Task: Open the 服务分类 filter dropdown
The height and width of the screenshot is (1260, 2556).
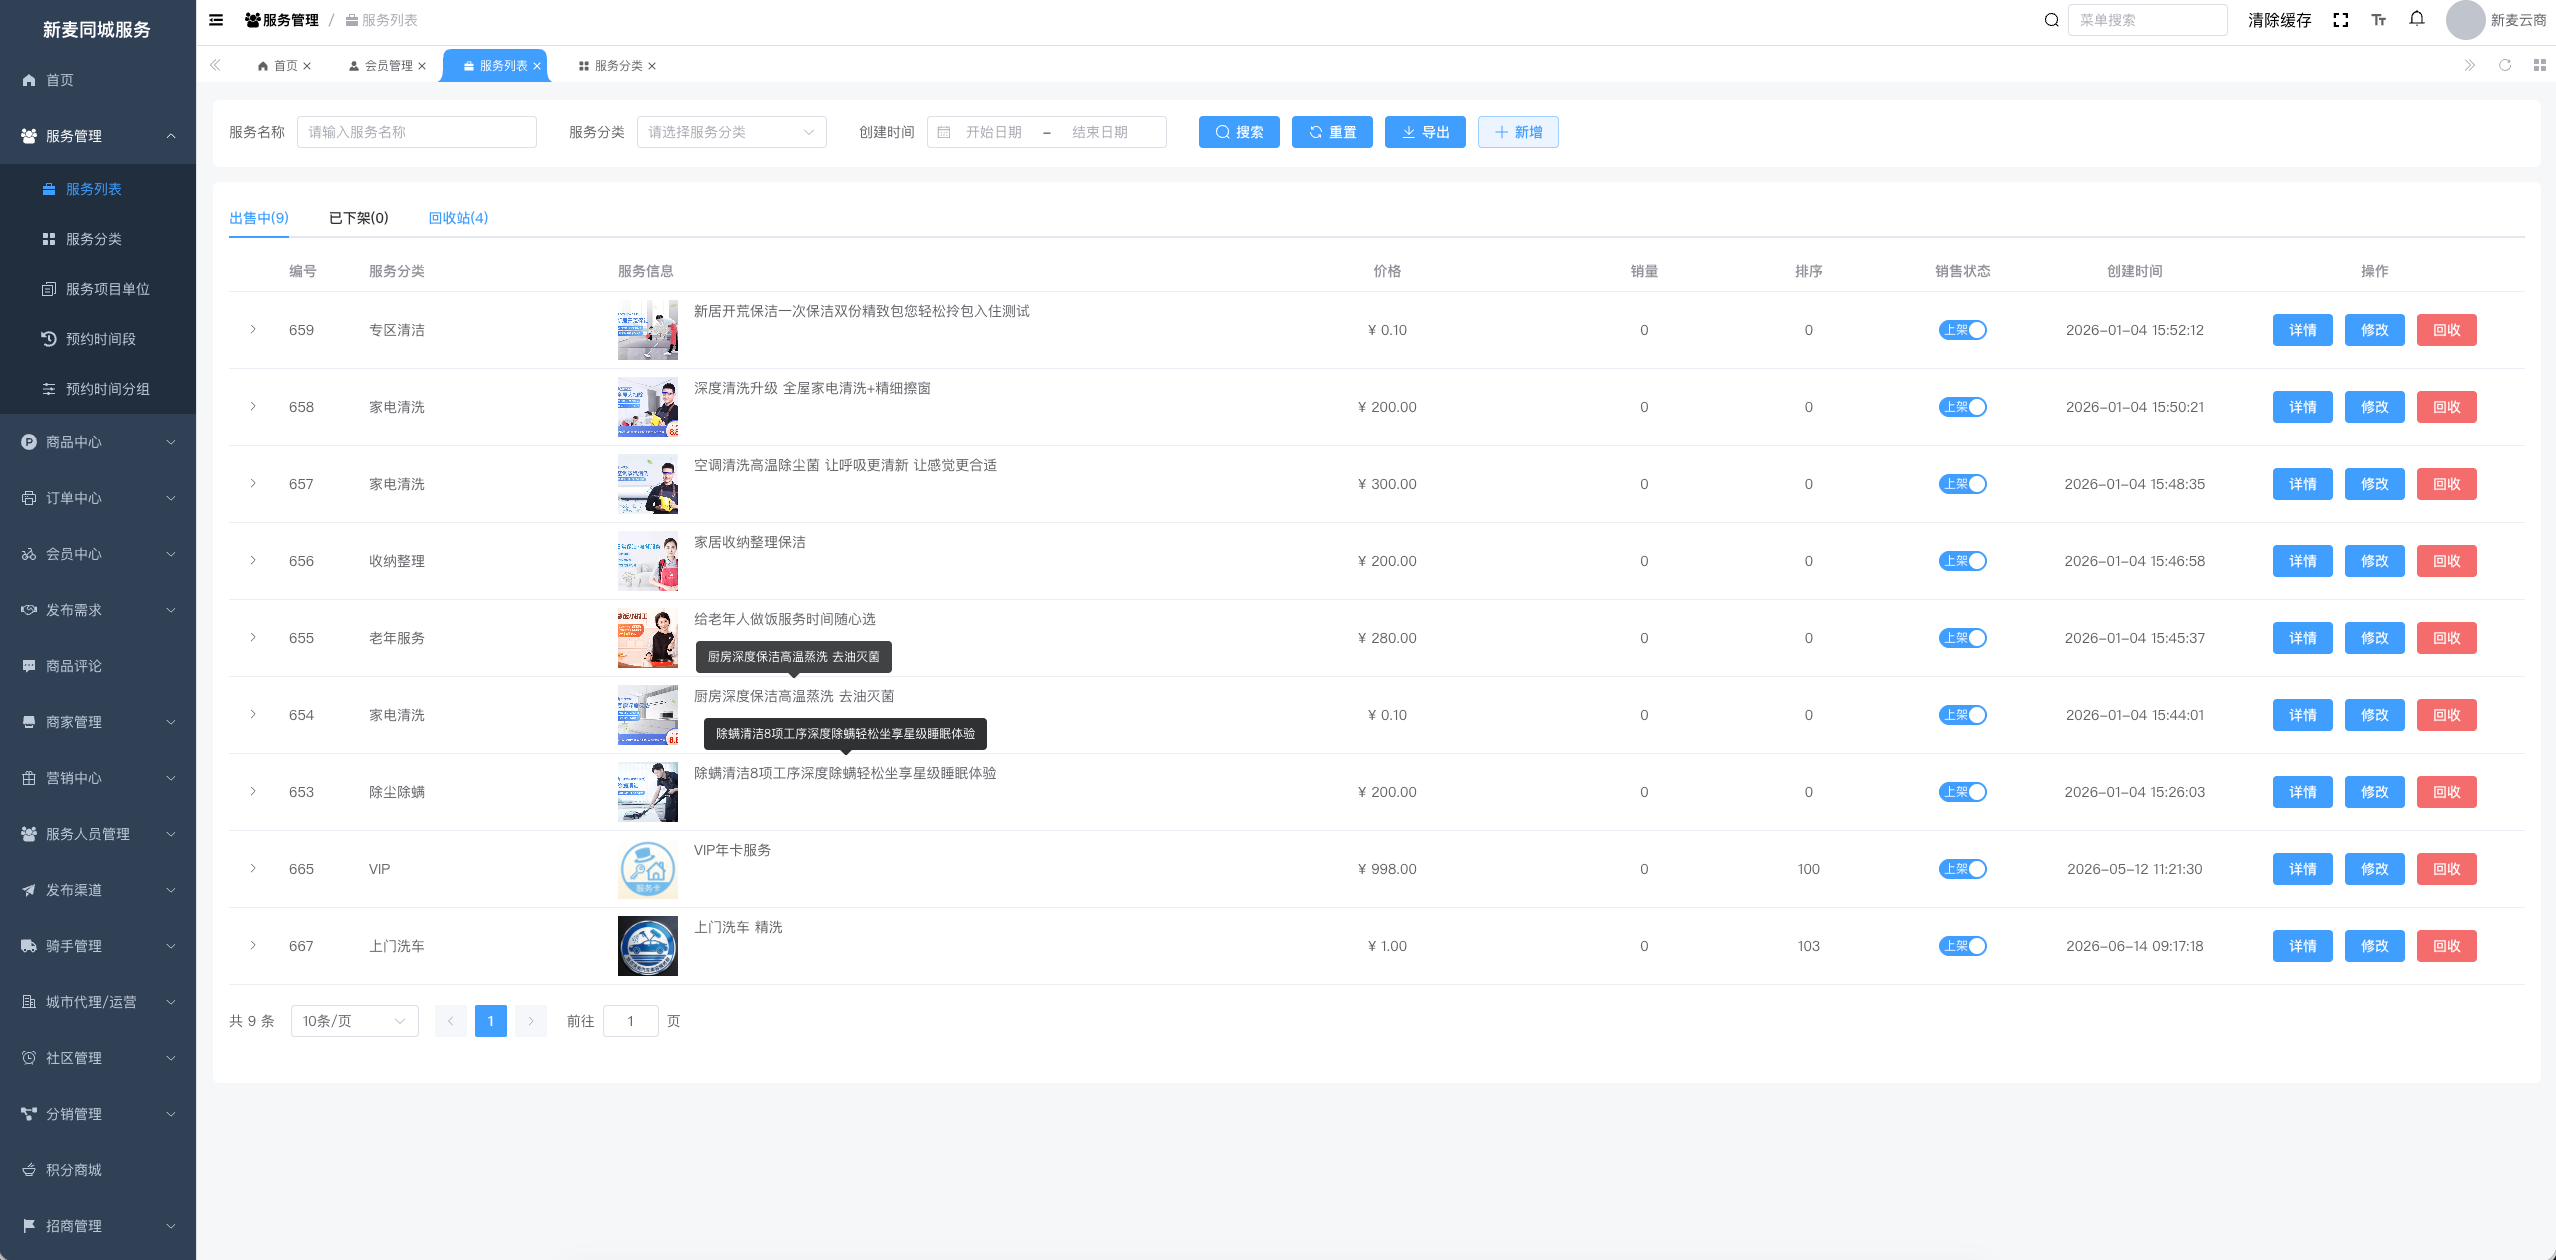Action: 731,132
